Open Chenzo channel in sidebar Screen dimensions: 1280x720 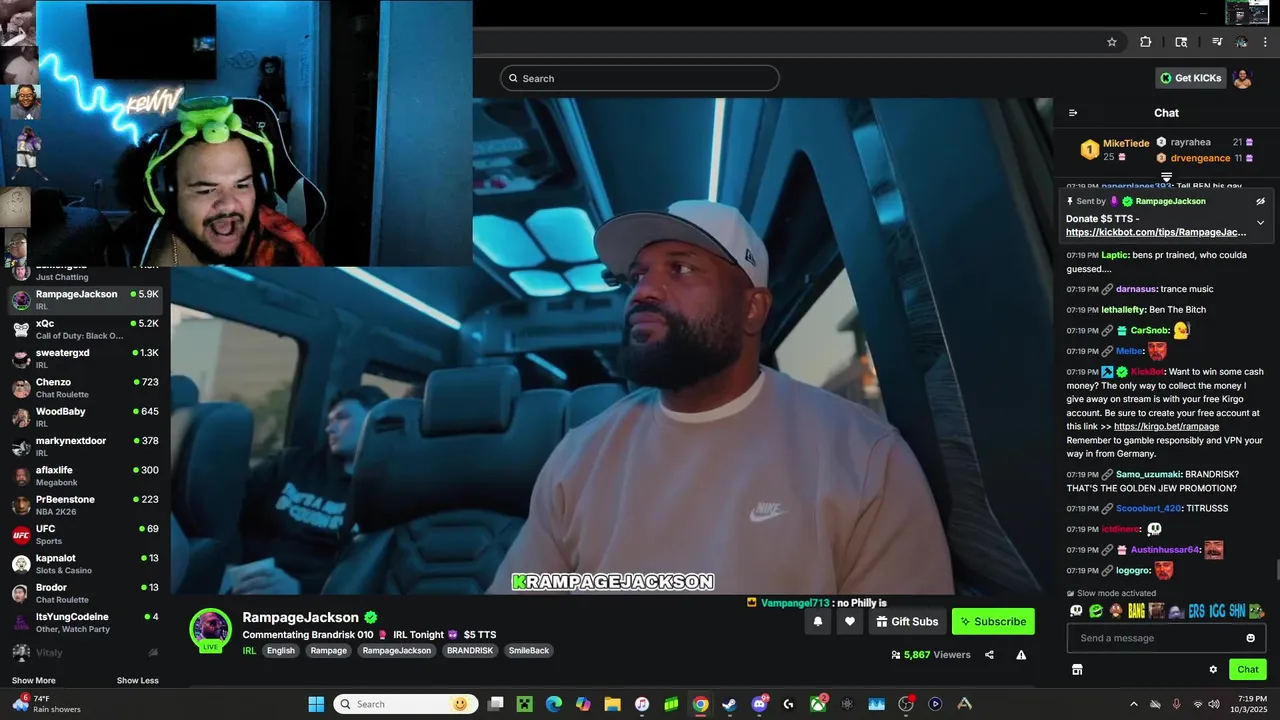pos(85,387)
